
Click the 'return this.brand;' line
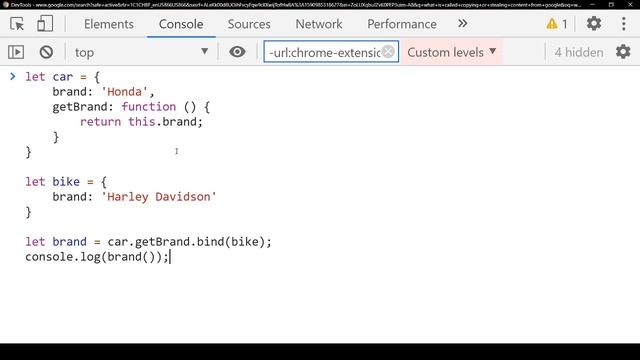[x=141, y=122]
